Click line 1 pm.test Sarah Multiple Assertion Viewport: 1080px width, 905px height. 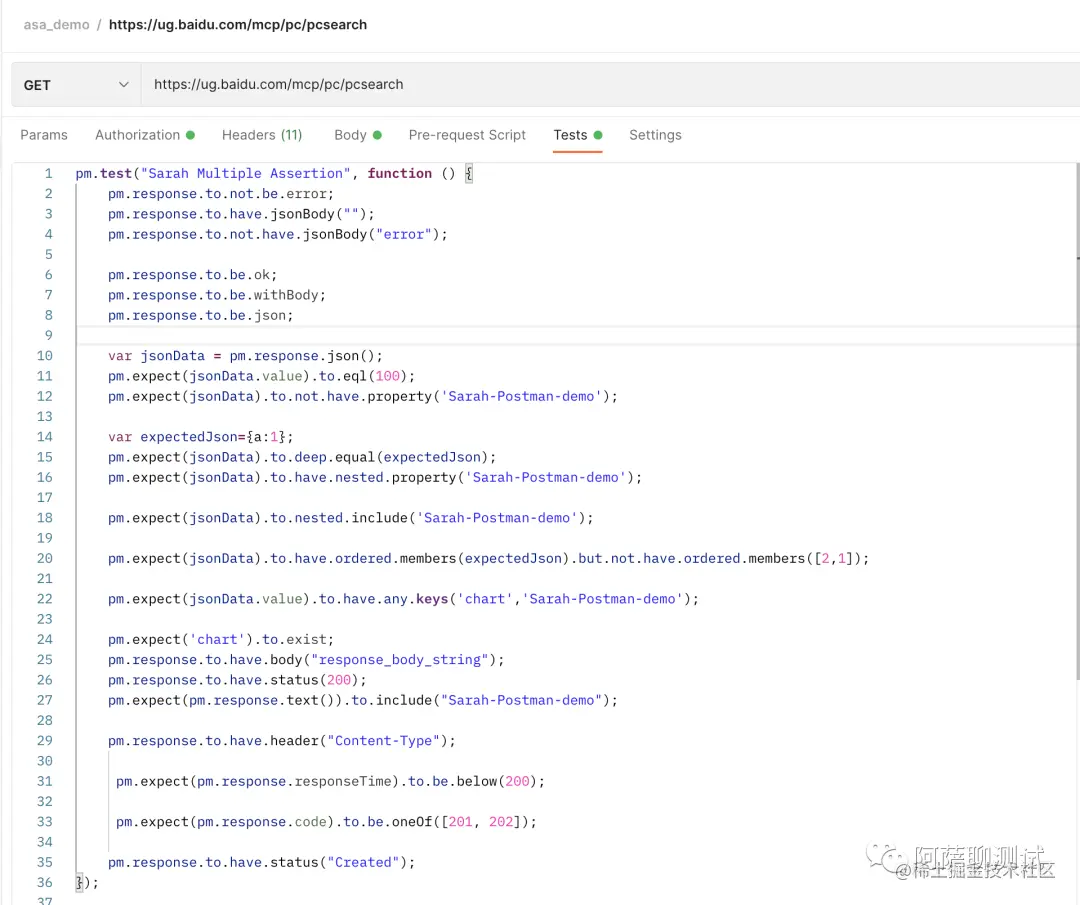click(274, 174)
